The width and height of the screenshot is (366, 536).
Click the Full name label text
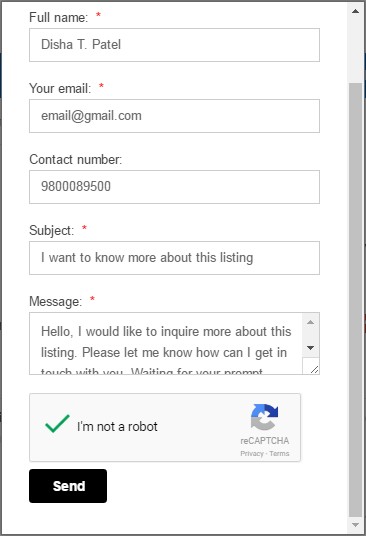(x=58, y=17)
